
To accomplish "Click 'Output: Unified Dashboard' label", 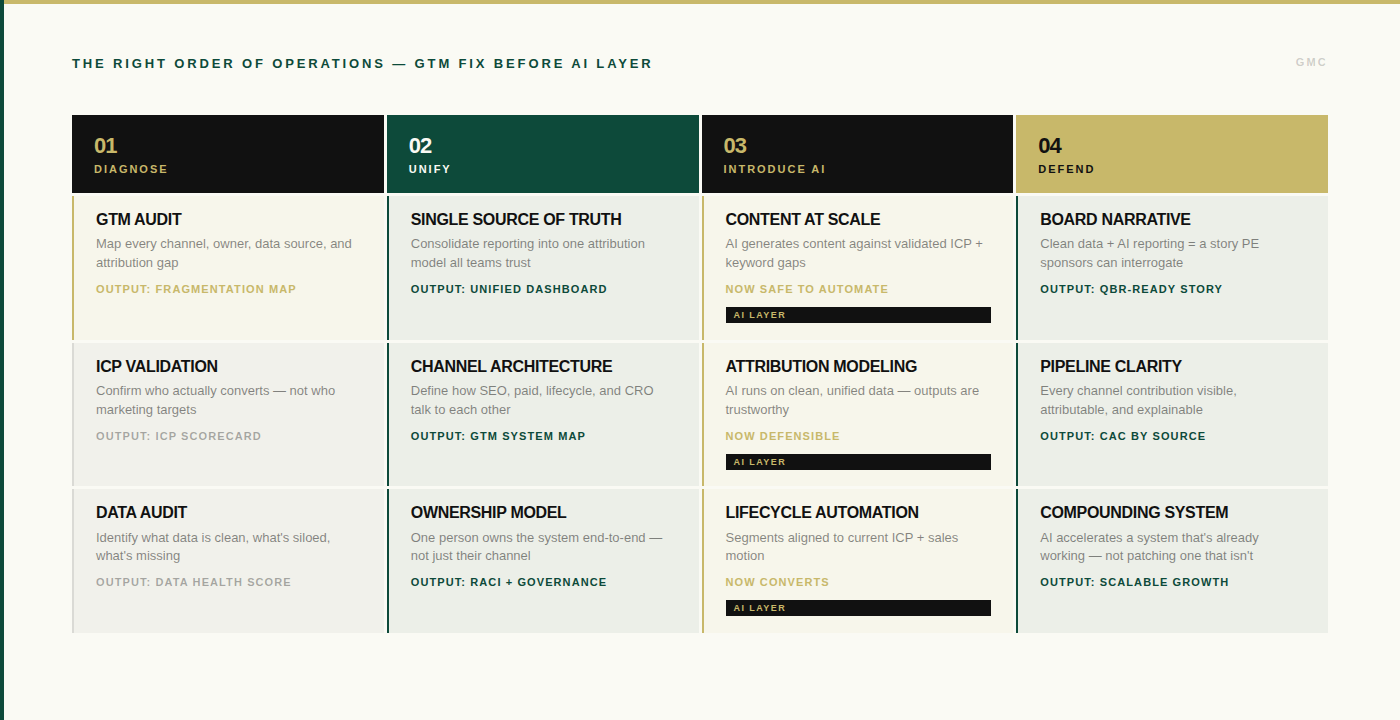I will pos(509,289).
